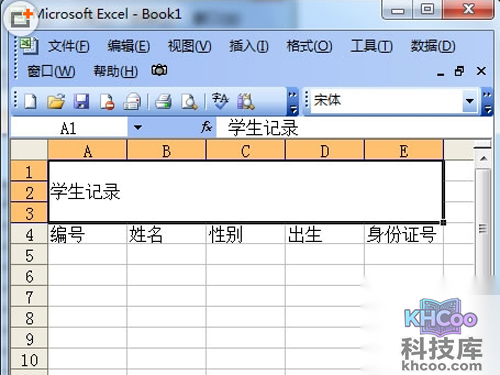Screen dimensions: 500x375
Task: Select cell containing 性别
Action: click(x=245, y=234)
